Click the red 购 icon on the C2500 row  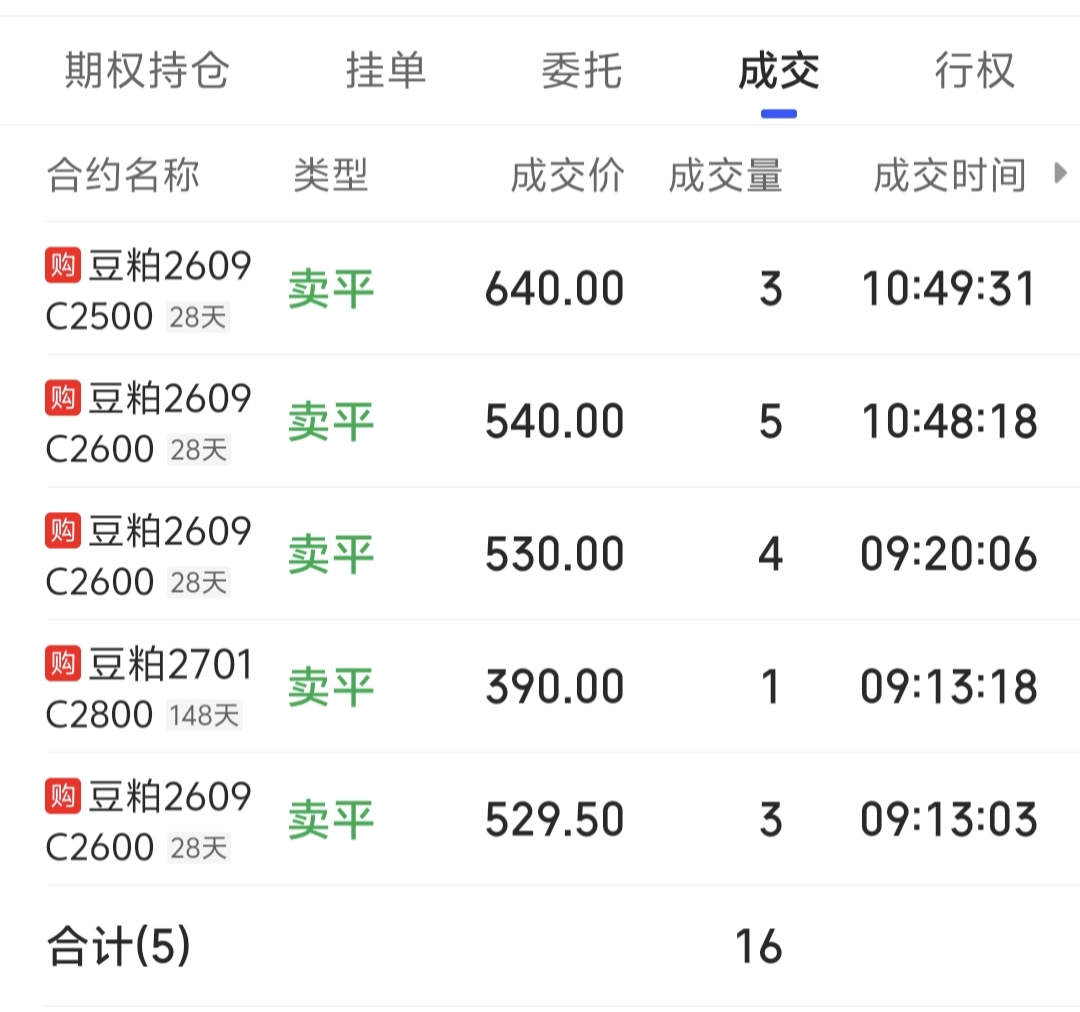click(x=63, y=265)
